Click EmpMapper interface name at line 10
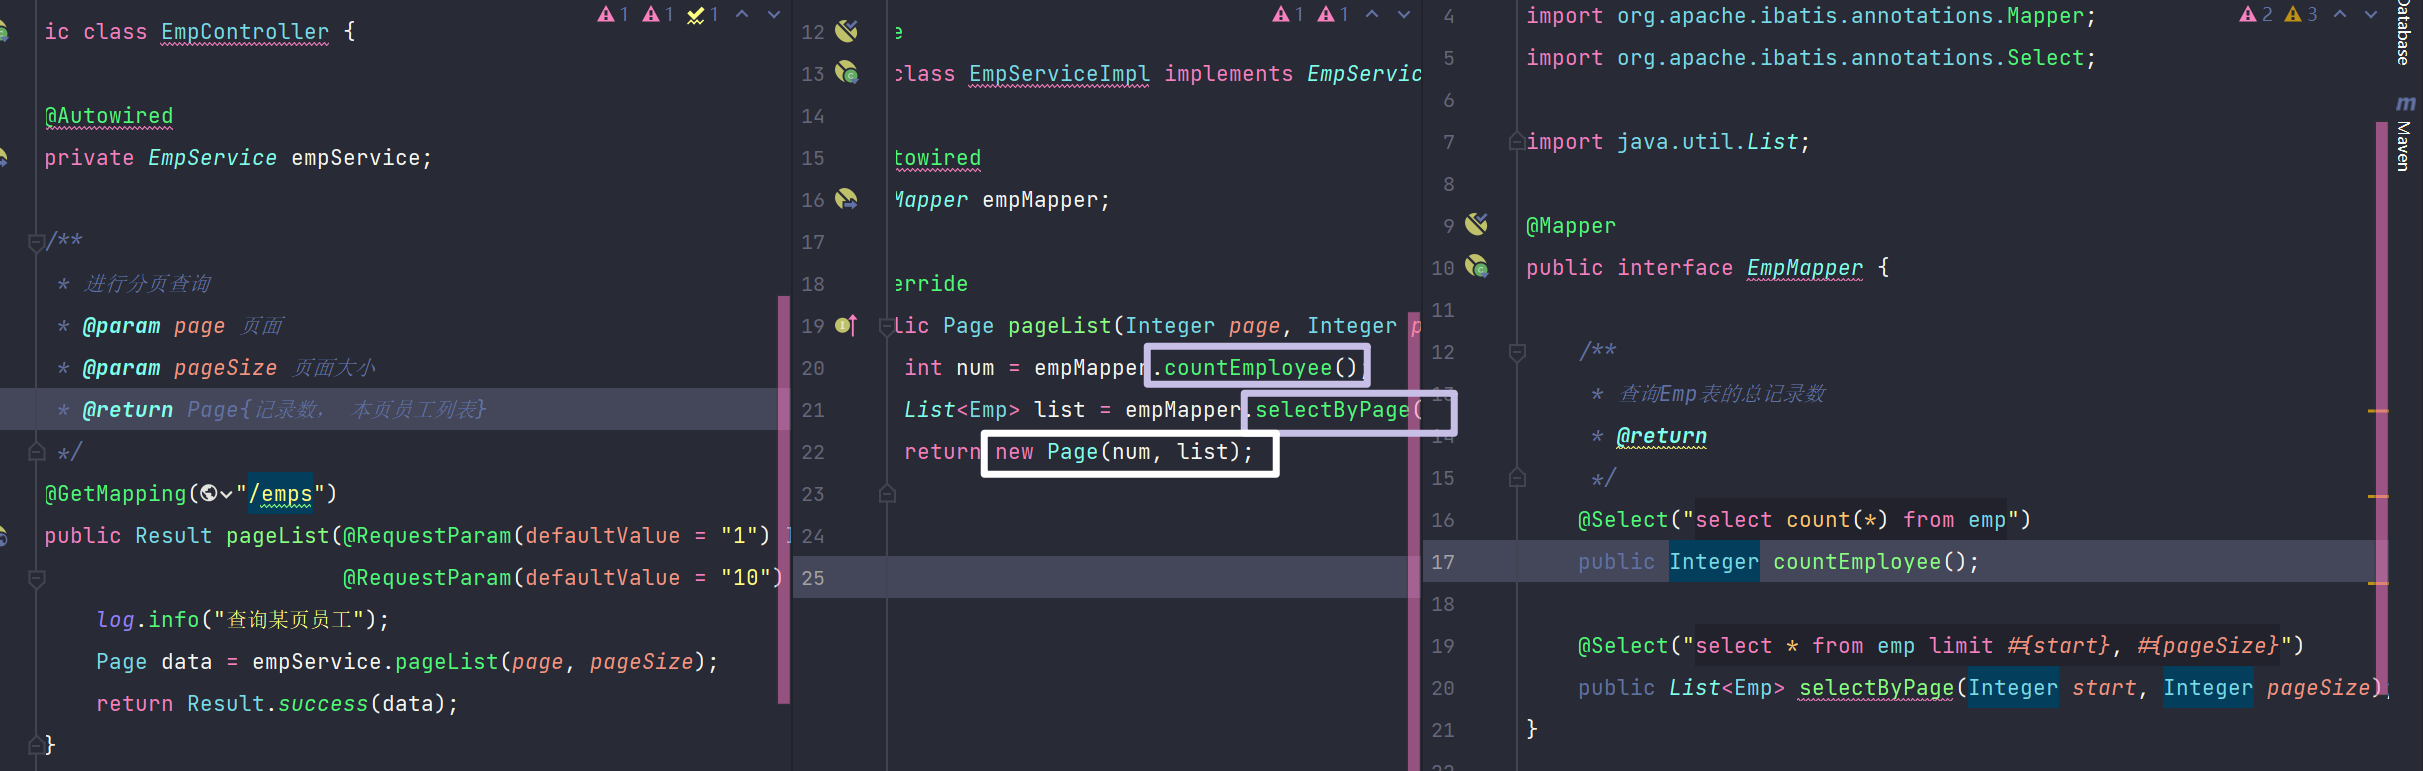 tap(1805, 268)
